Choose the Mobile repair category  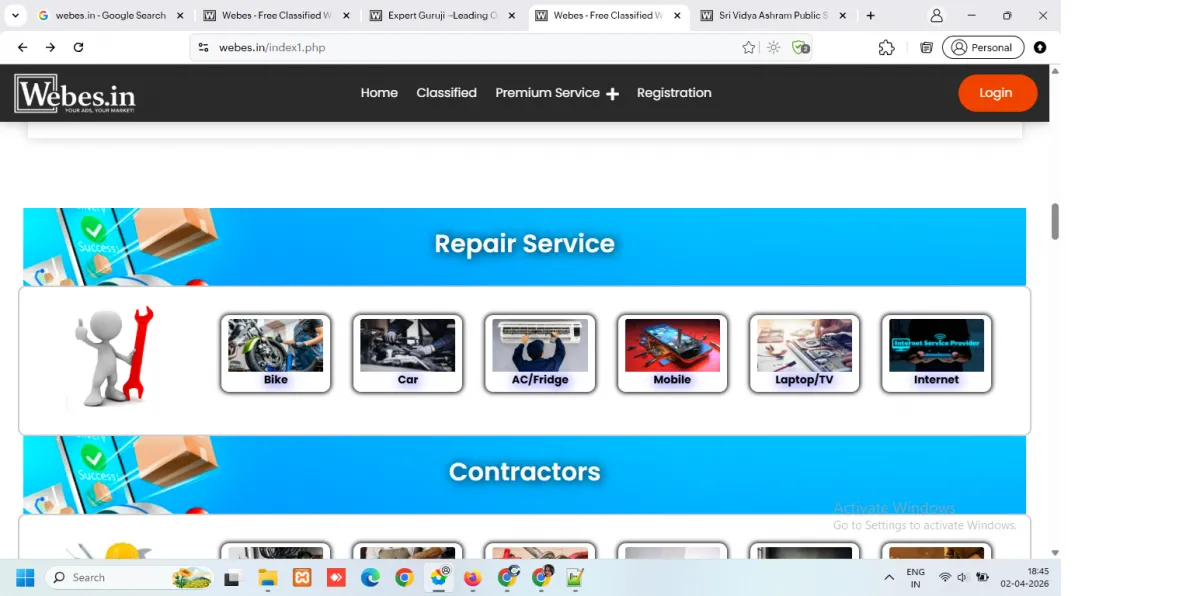click(672, 353)
